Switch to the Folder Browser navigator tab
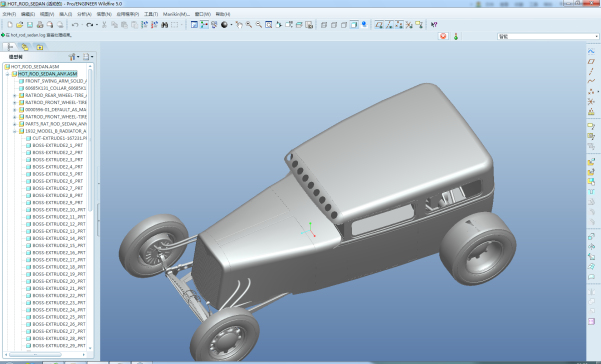The height and width of the screenshot is (364, 601). click(x=25, y=47)
